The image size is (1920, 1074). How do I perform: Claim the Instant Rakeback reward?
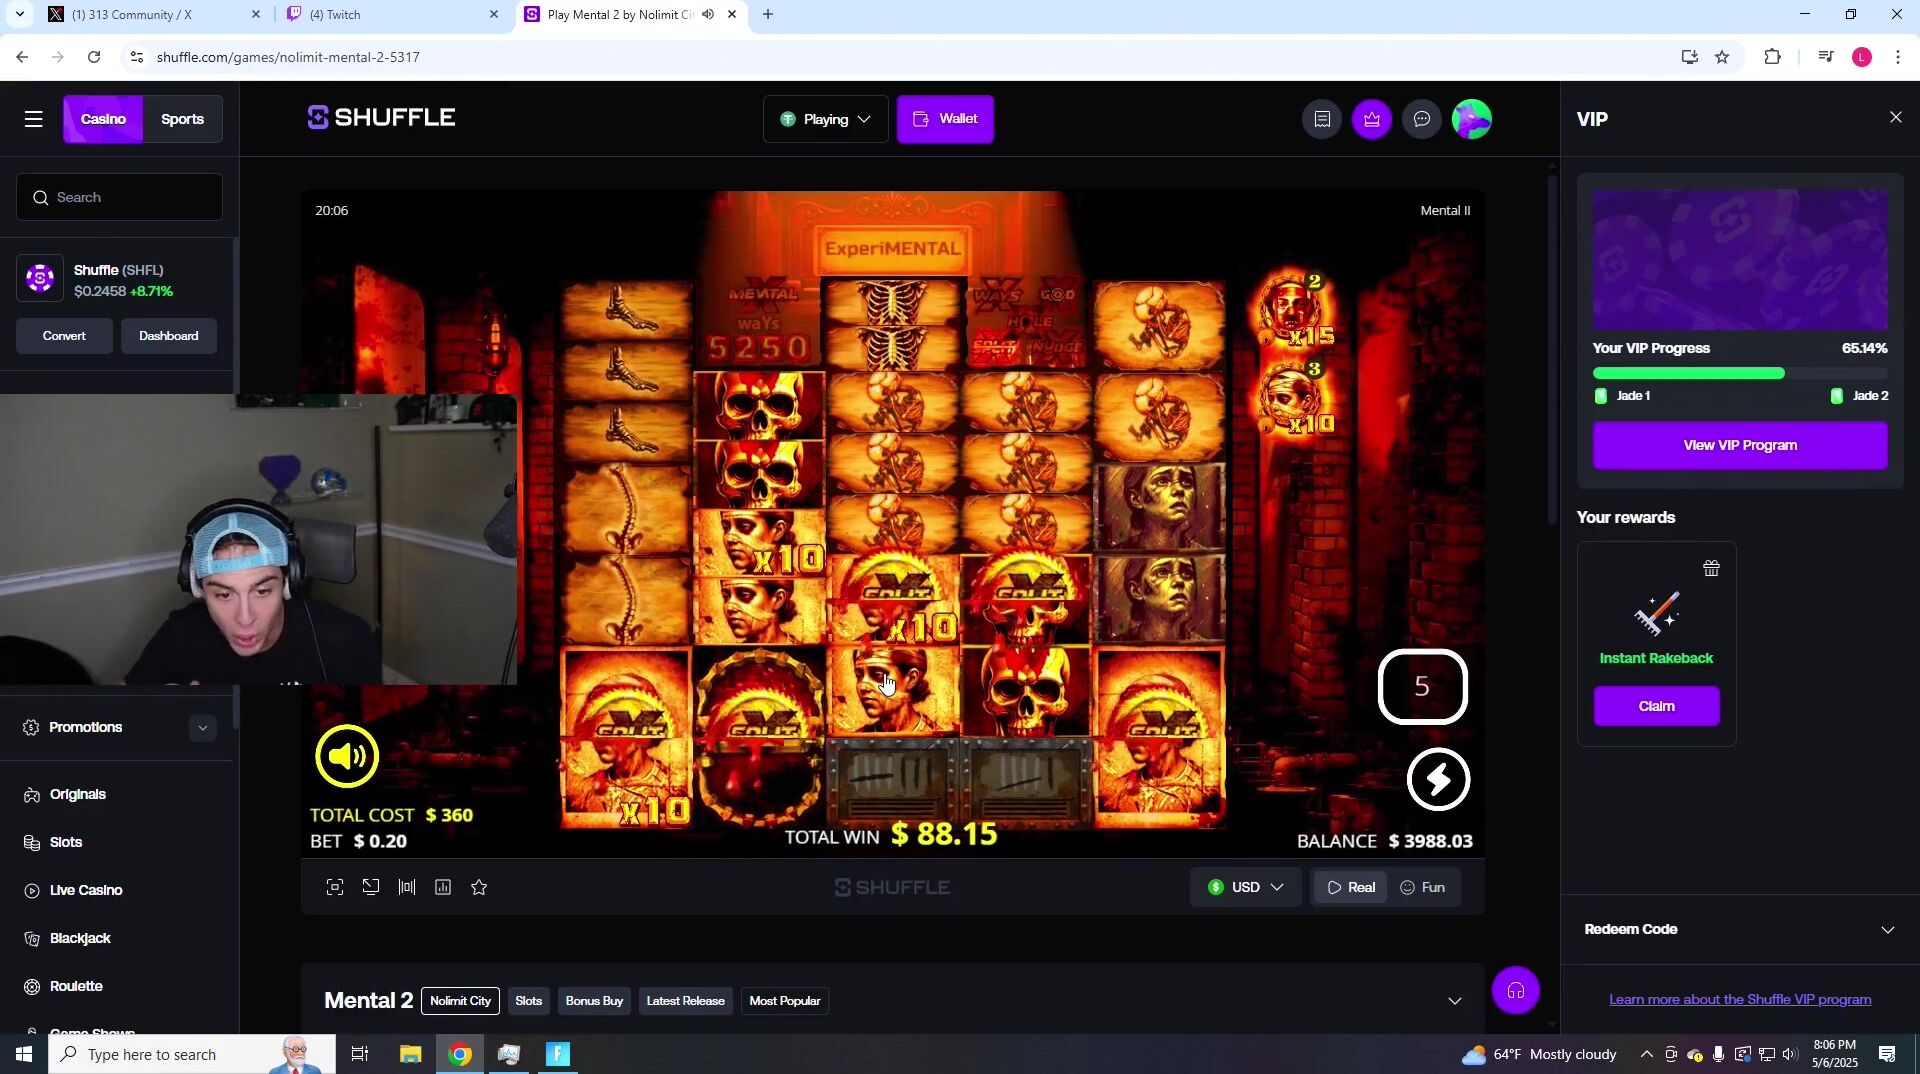(1656, 706)
